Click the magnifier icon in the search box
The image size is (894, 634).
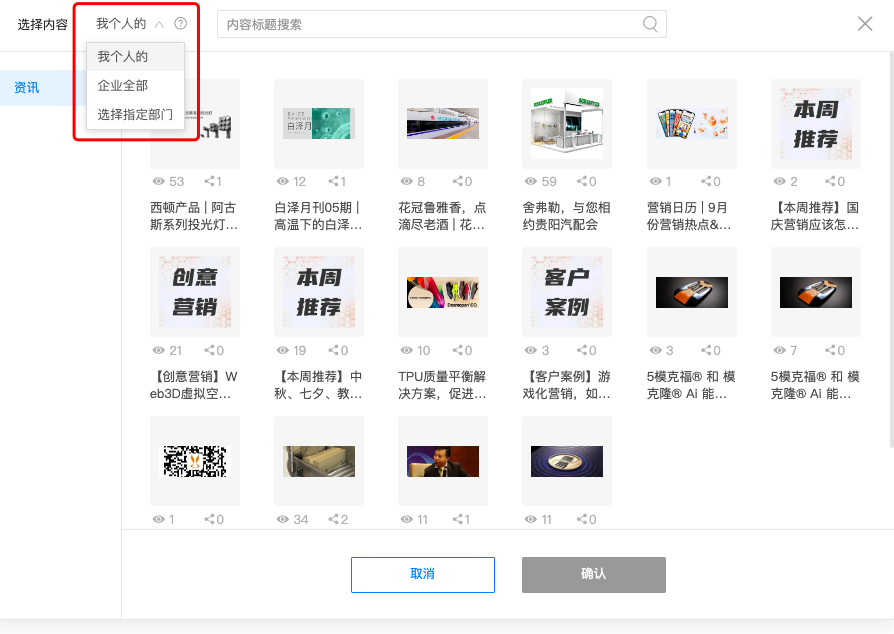click(x=650, y=24)
